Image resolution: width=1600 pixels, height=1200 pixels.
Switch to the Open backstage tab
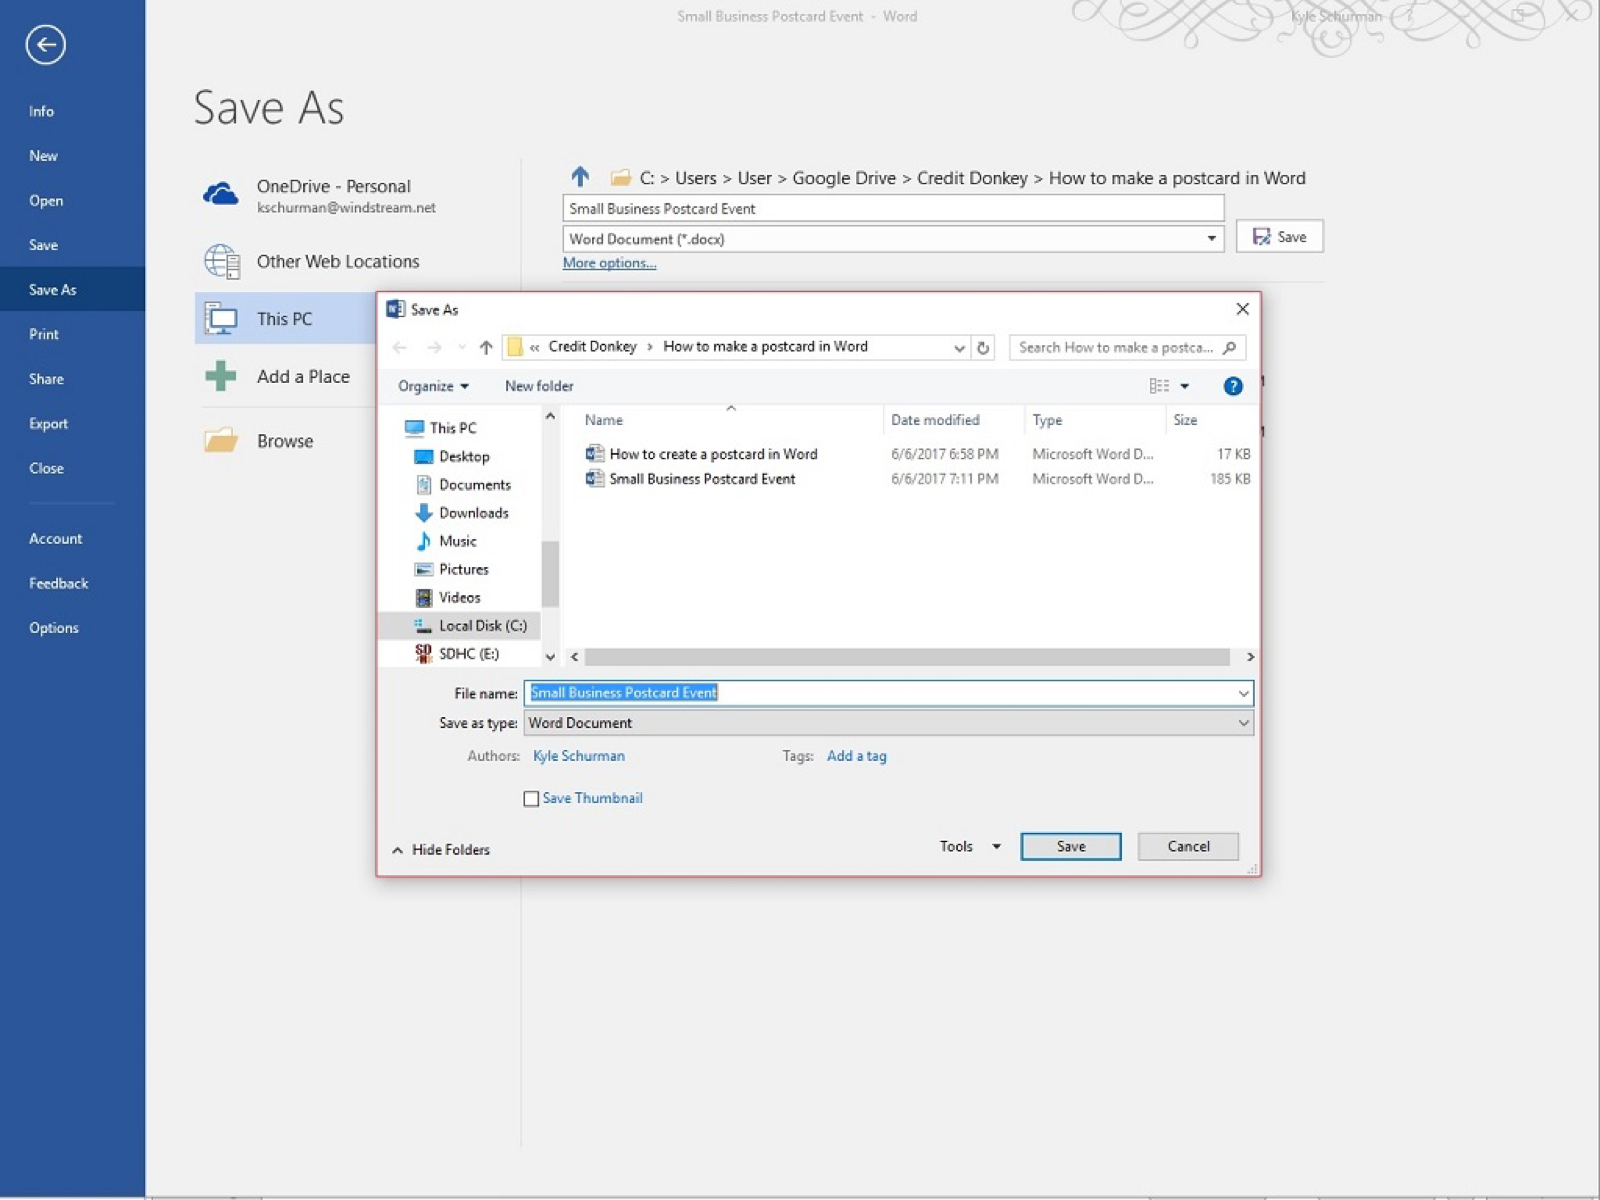pyautogui.click(x=46, y=200)
